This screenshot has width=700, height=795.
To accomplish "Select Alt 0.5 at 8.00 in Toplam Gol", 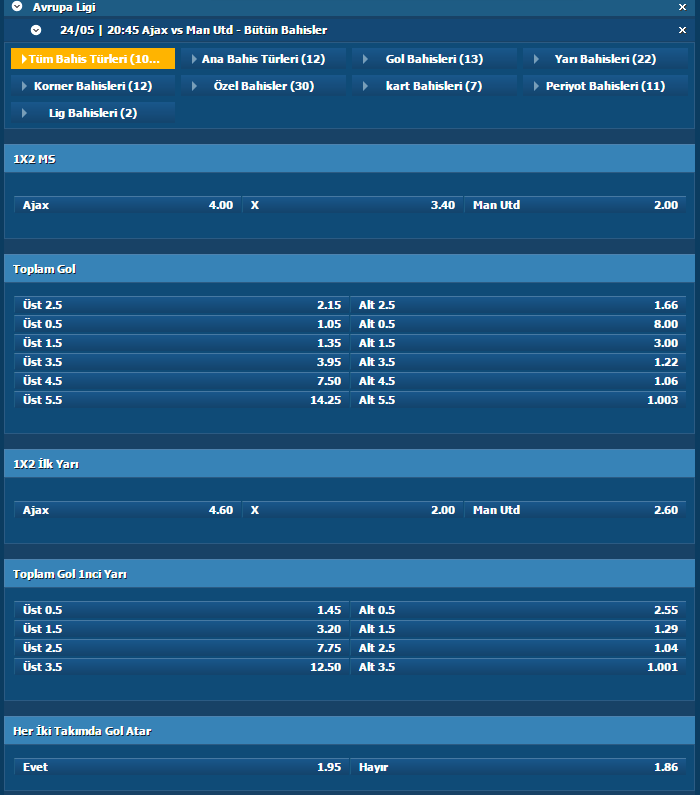I will [518, 324].
